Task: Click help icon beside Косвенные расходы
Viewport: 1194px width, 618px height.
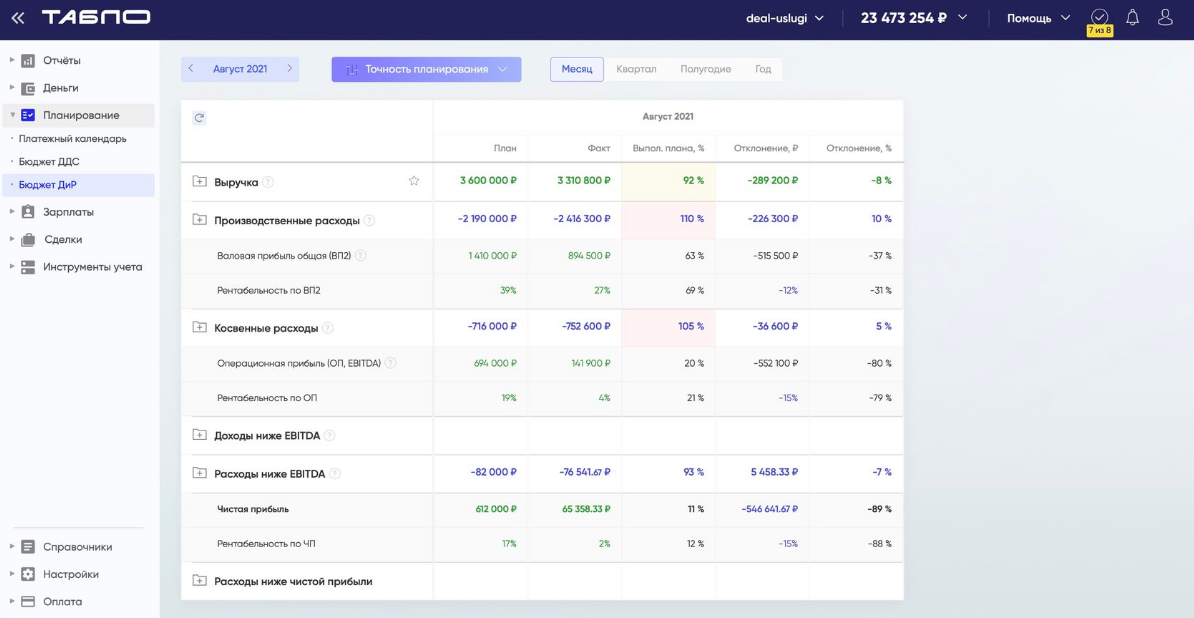Action: point(328,328)
